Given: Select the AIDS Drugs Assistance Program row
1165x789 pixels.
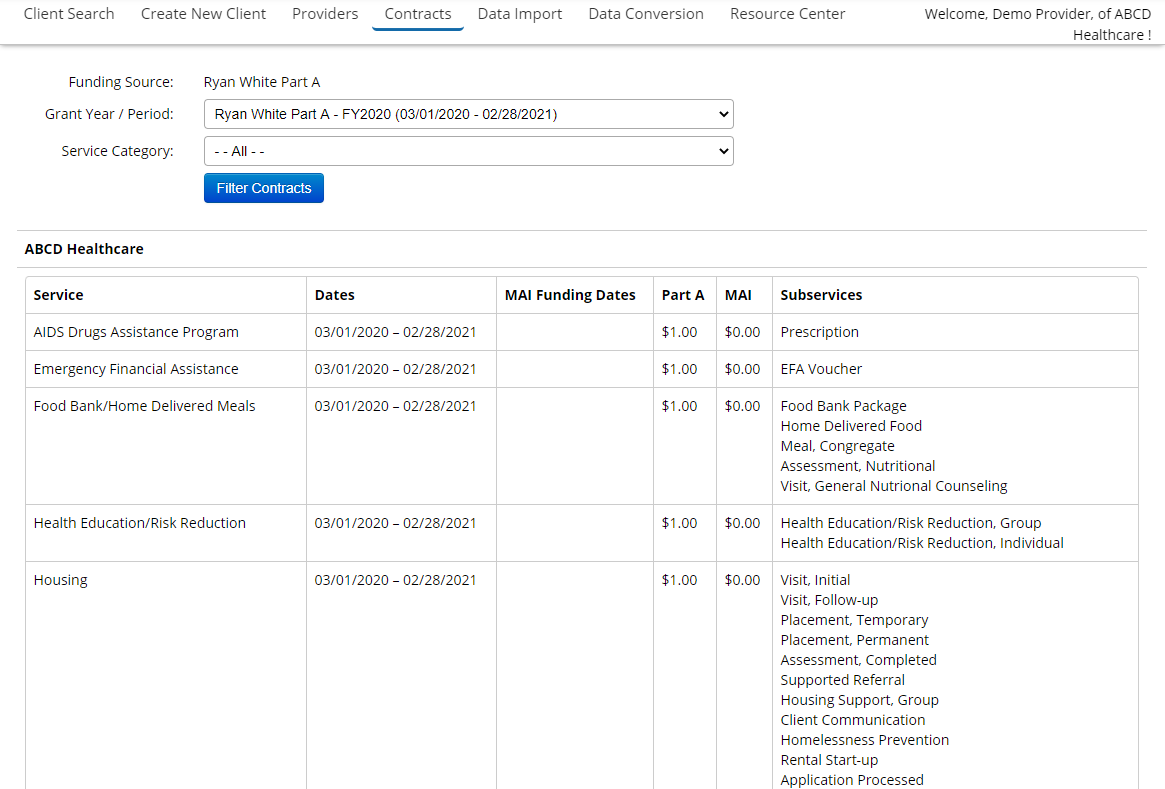Looking at the screenshot, I should (x=582, y=332).
